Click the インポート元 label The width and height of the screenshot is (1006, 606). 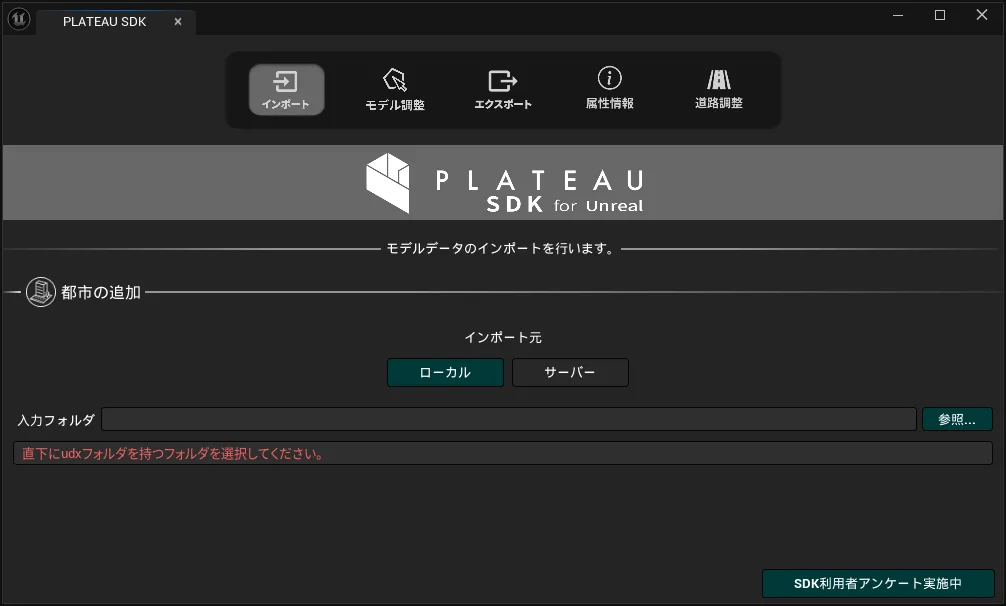(x=503, y=337)
